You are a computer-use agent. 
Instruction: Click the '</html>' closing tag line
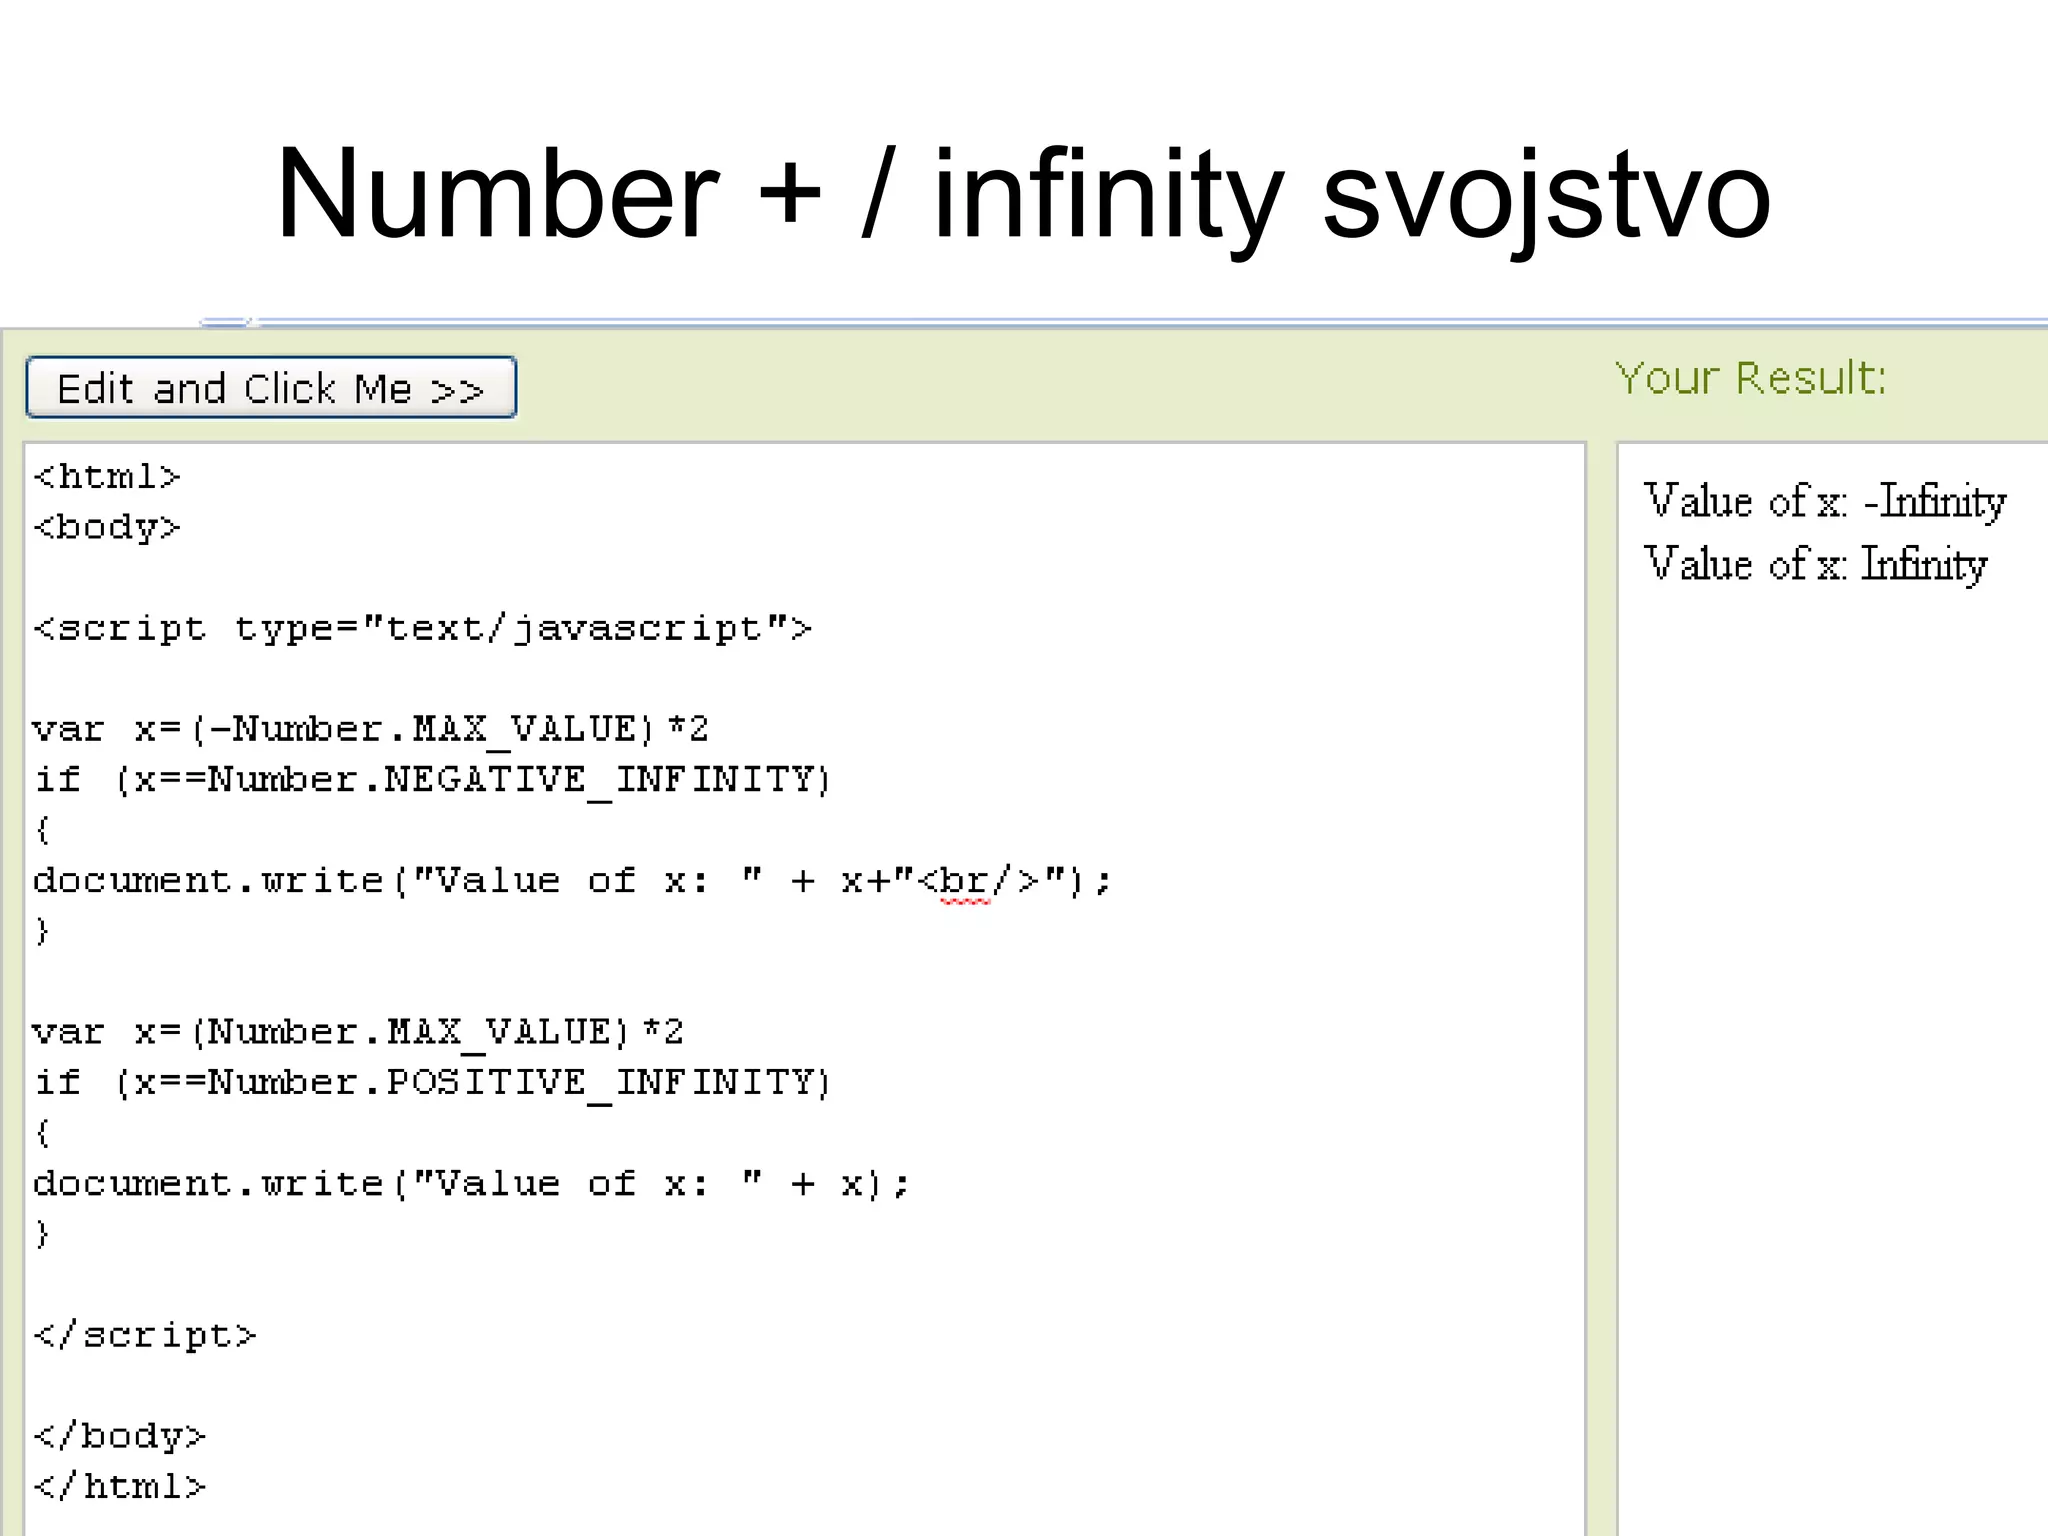coord(119,1487)
